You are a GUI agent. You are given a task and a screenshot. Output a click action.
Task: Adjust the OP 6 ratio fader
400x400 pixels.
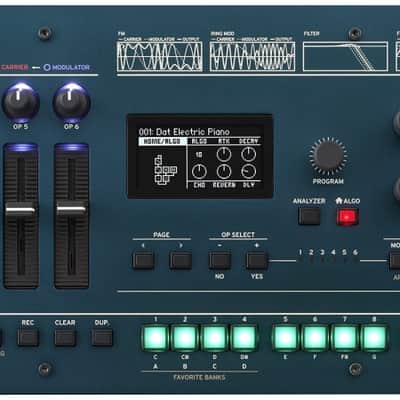click(71, 210)
